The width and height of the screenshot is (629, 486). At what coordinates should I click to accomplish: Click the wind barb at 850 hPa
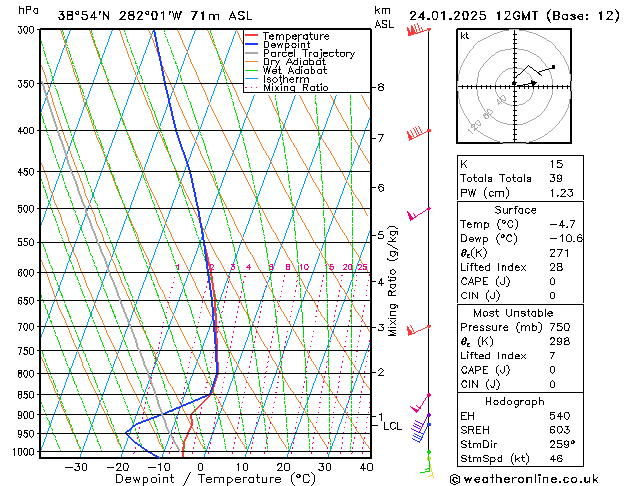point(420,403)
